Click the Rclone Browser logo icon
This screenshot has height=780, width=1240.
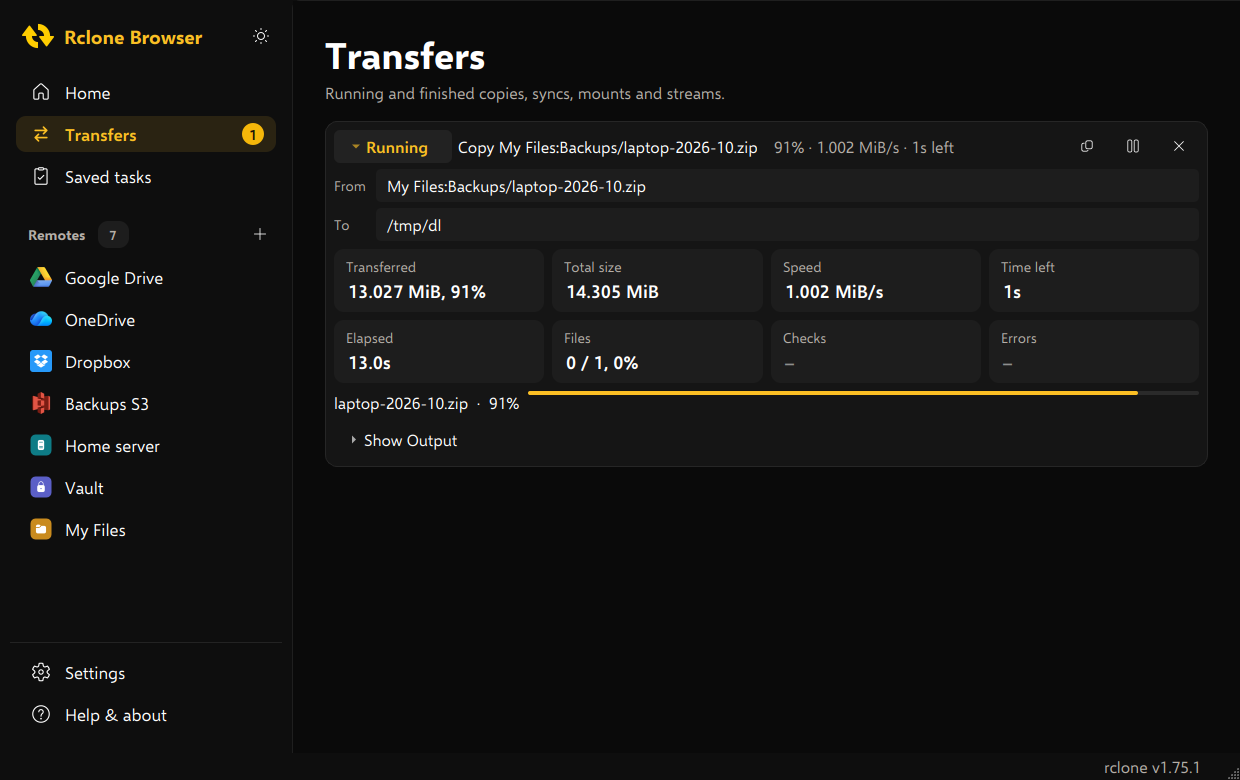38,37
